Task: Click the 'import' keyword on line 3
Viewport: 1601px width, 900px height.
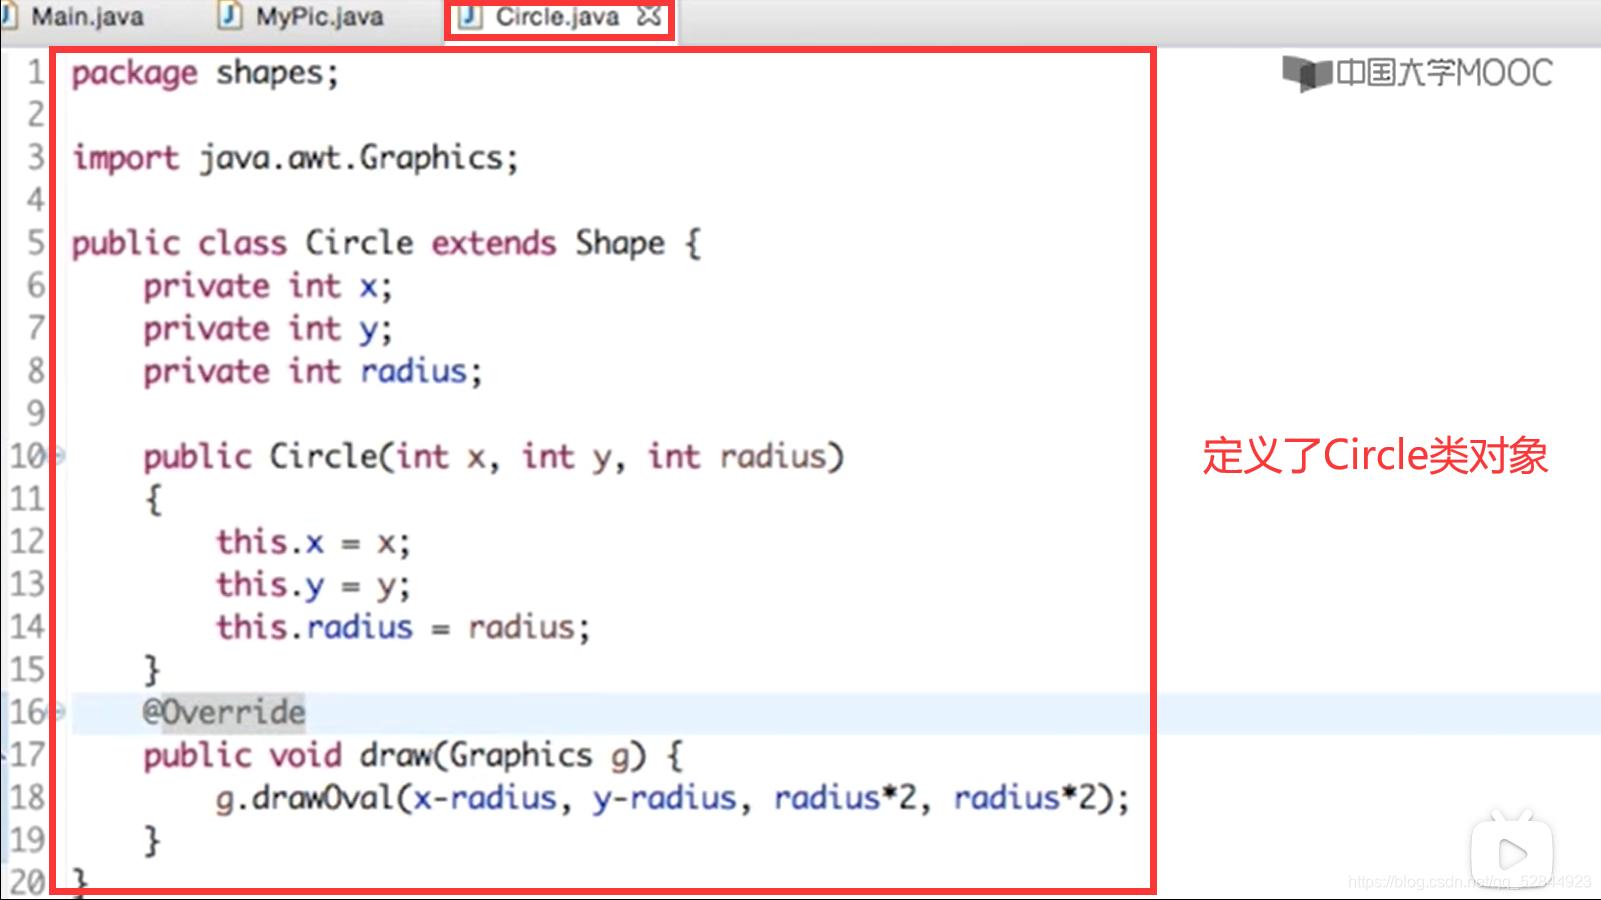Action: [126, 158]
